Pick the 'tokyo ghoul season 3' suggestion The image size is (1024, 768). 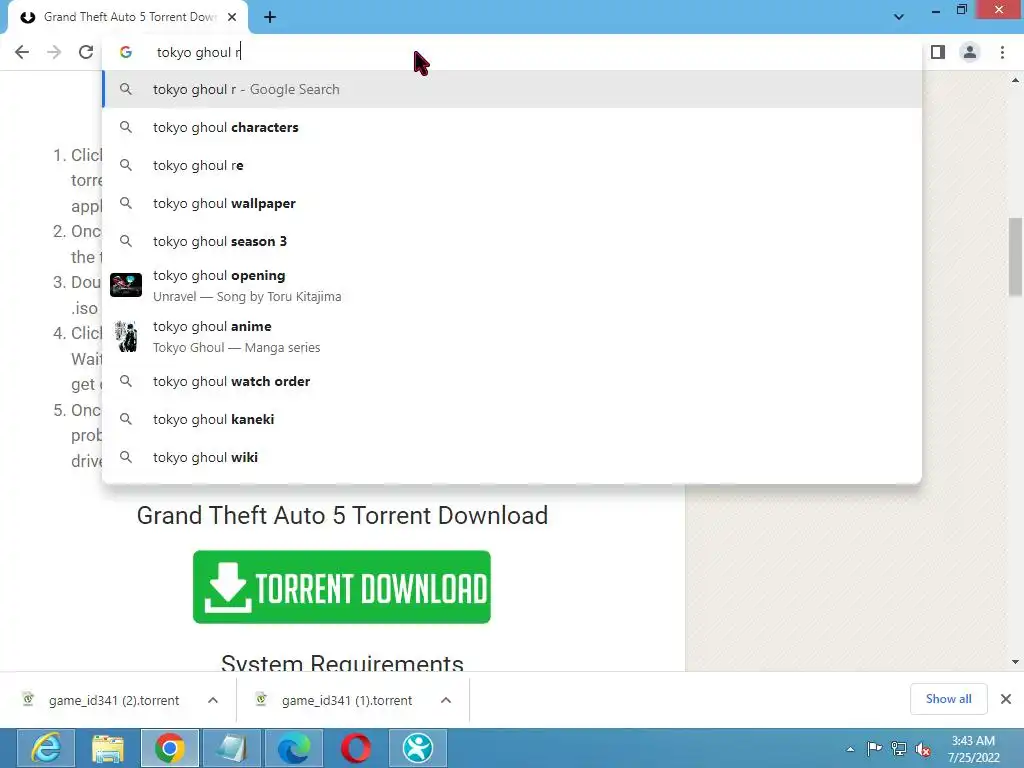tap(512, 241)
